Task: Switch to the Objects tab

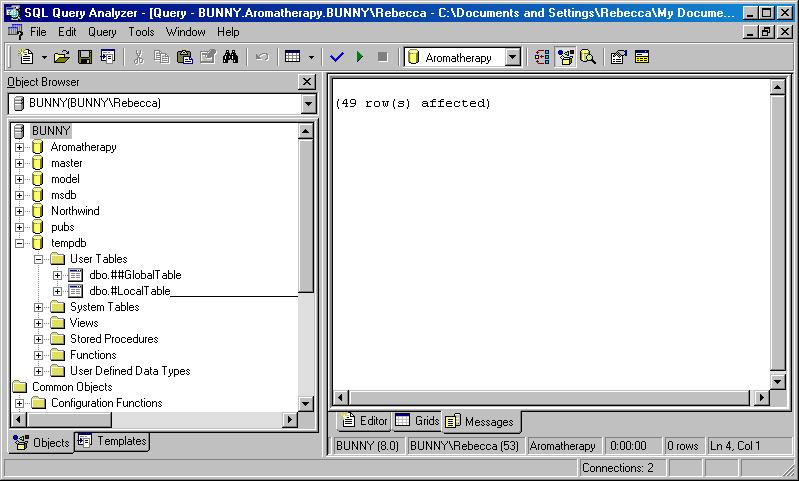Action: [x=42, y=442]
